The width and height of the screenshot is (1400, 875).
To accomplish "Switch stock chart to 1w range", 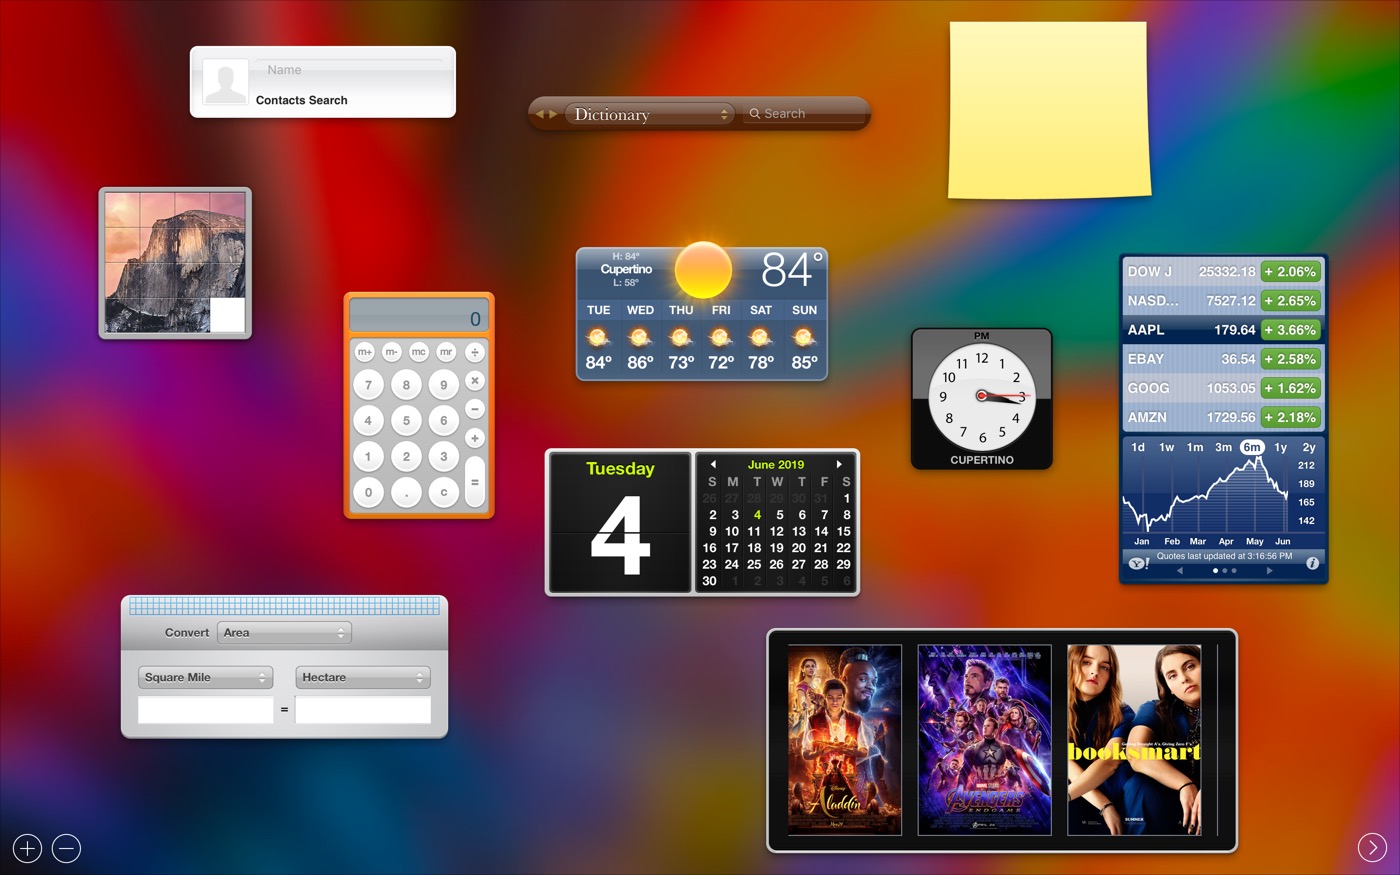I will [x=1166, y=447].
